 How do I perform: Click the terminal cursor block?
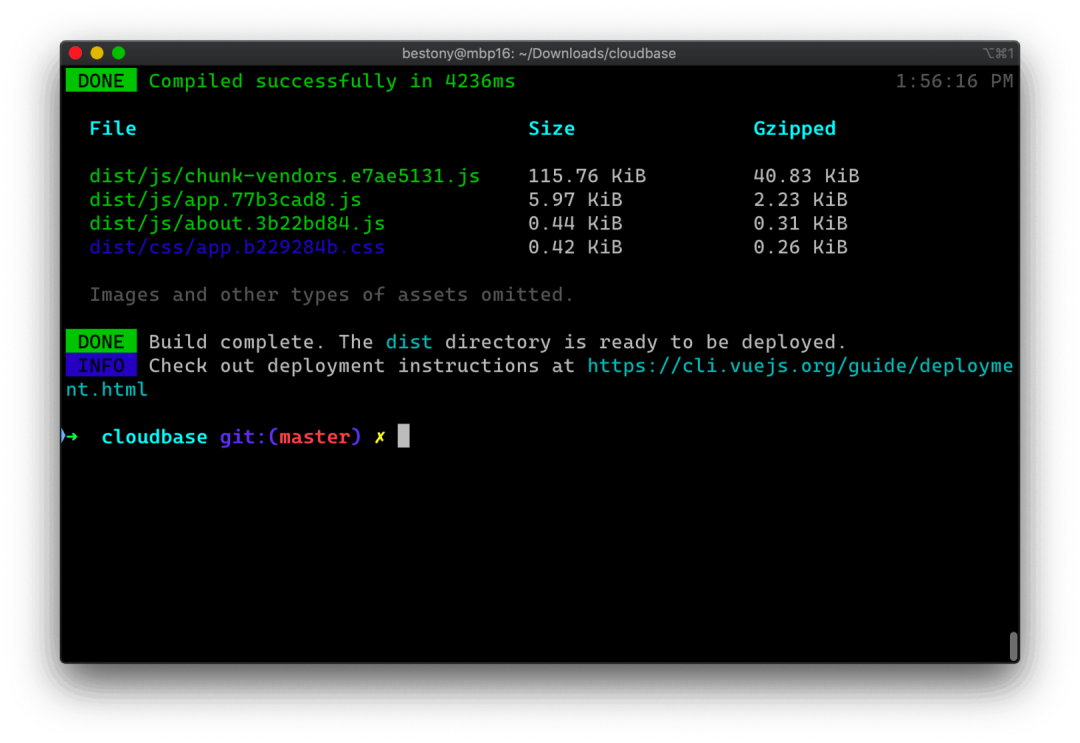[x=404, y=435]
